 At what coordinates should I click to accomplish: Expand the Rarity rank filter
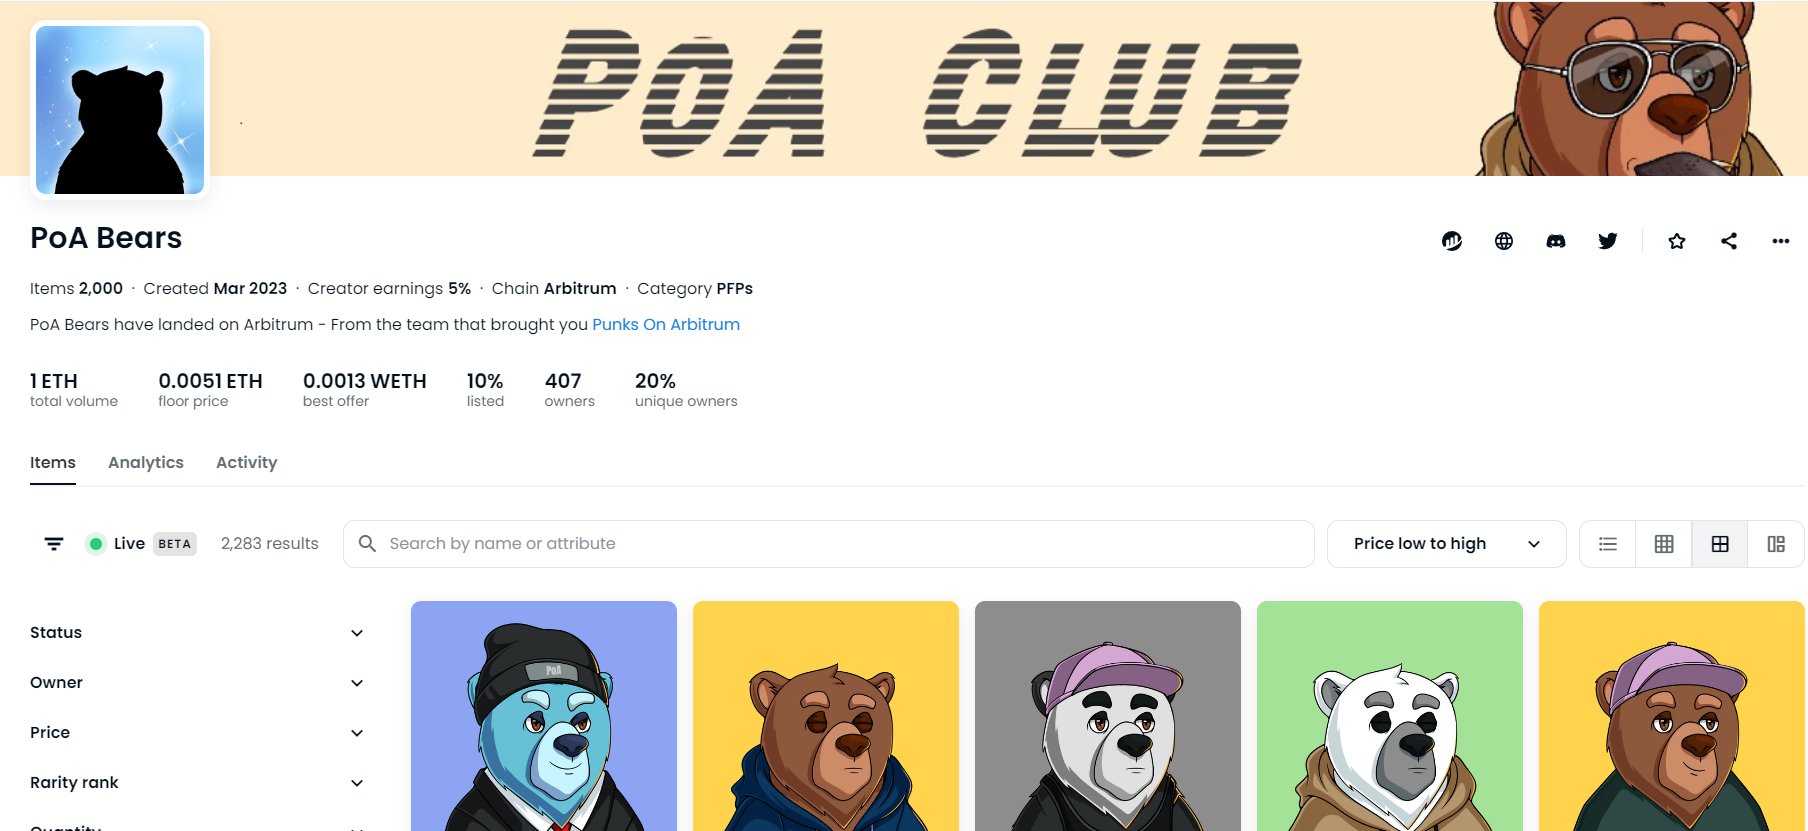point(196,783)
